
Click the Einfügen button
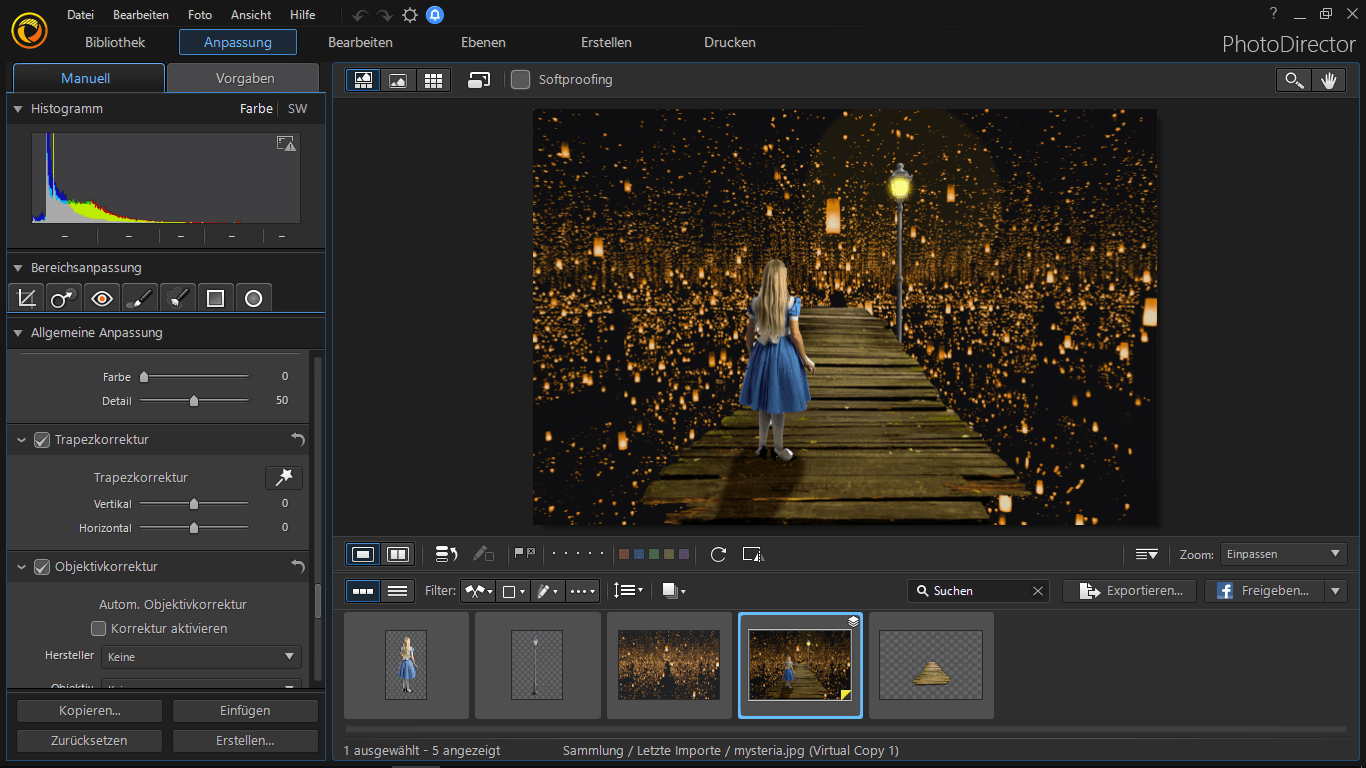click(x=245, y=711)
